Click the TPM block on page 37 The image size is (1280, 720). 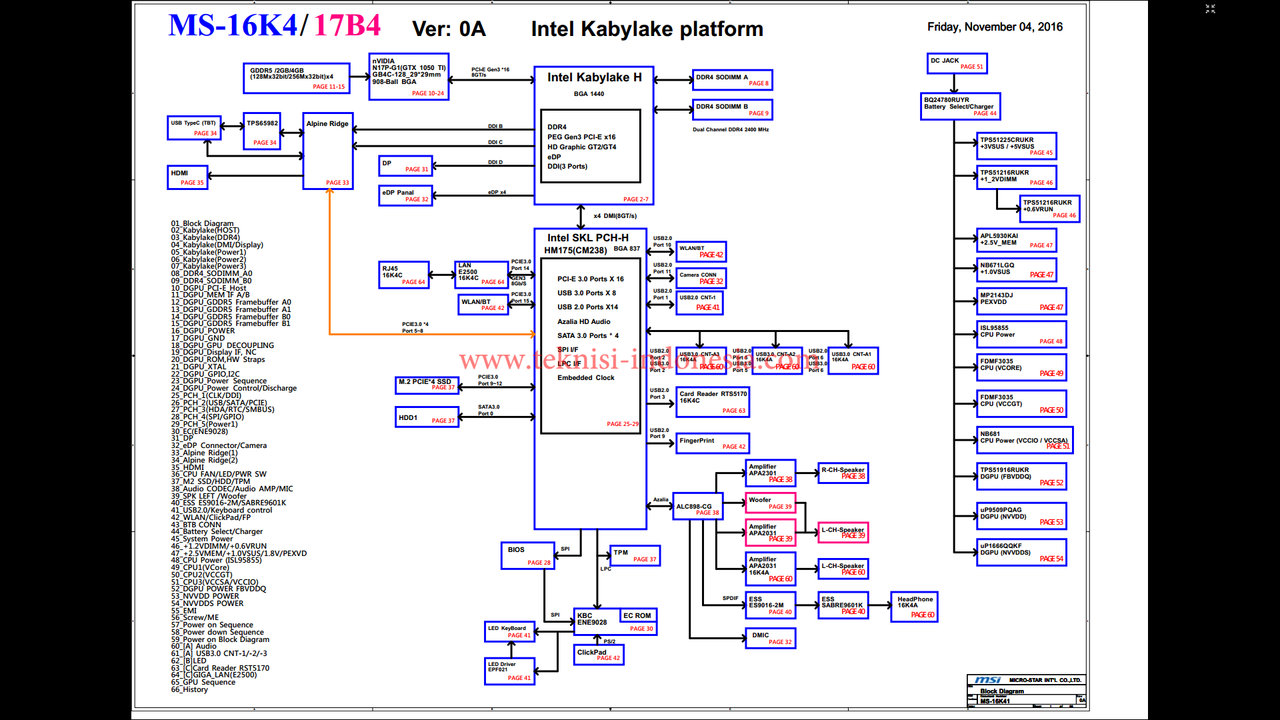[x=635, y=555]
